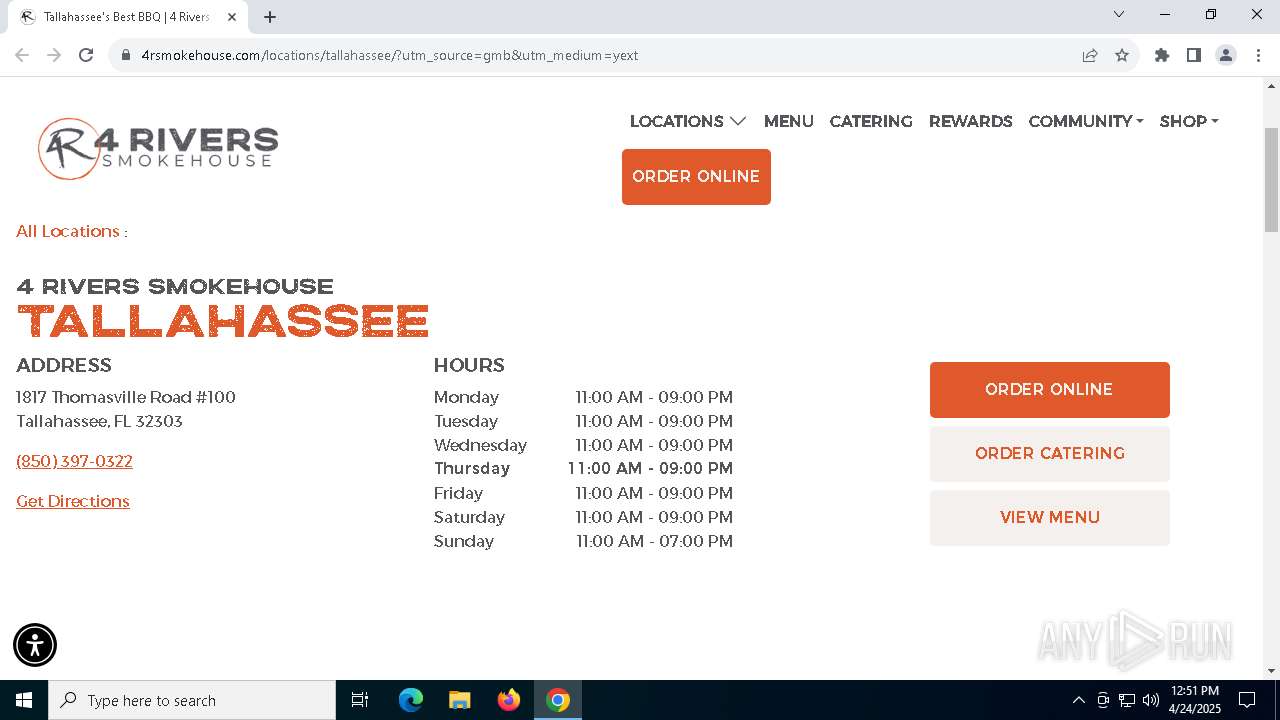Viewport: 1280px width, 720px height.
Task: Click the 4 Rivers Smokehouse logo
Action: pos(158,148)
